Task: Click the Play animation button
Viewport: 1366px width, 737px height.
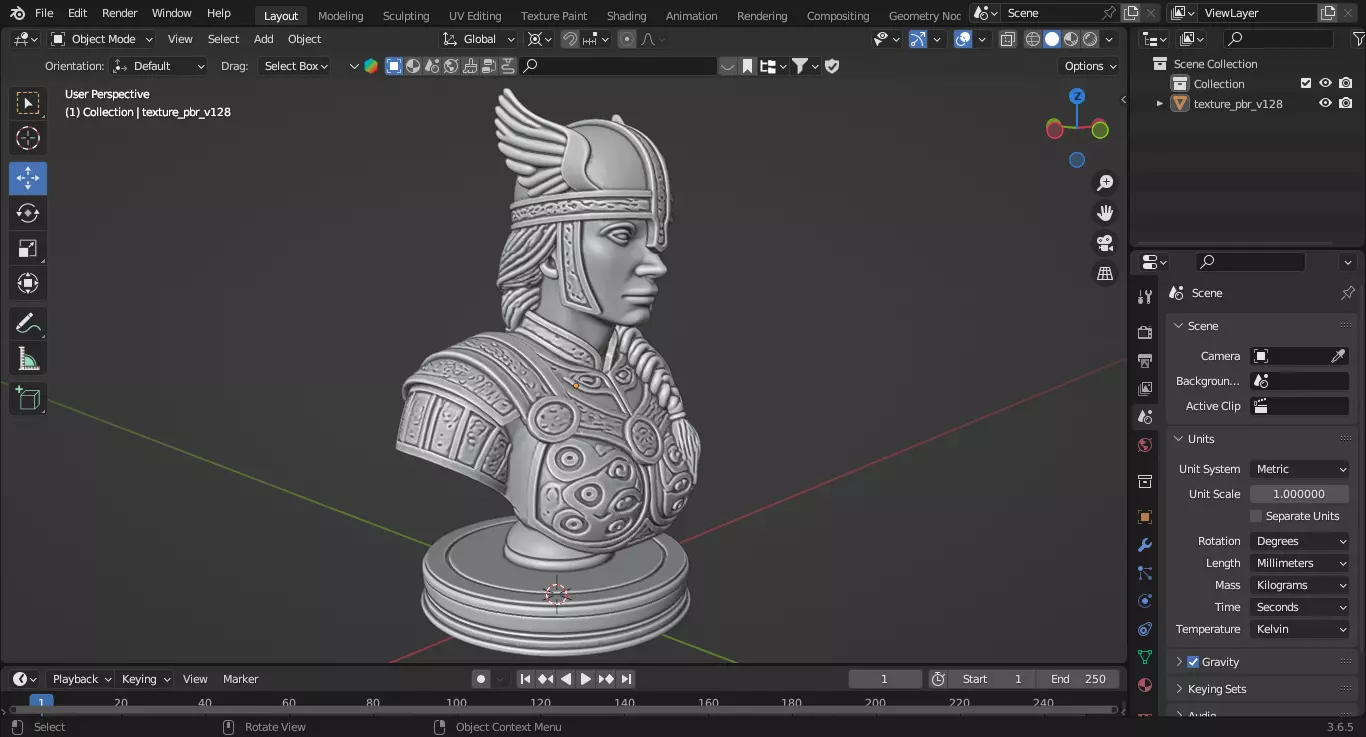Action: pos(586,679)
